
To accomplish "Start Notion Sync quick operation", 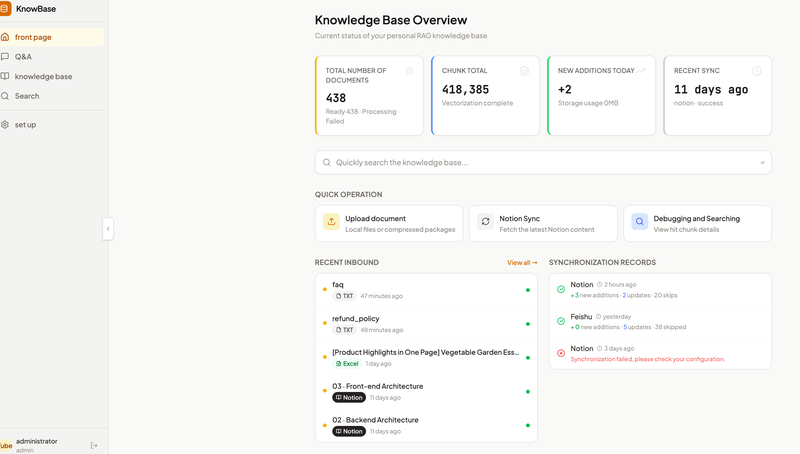I will [x=543, y=223].
